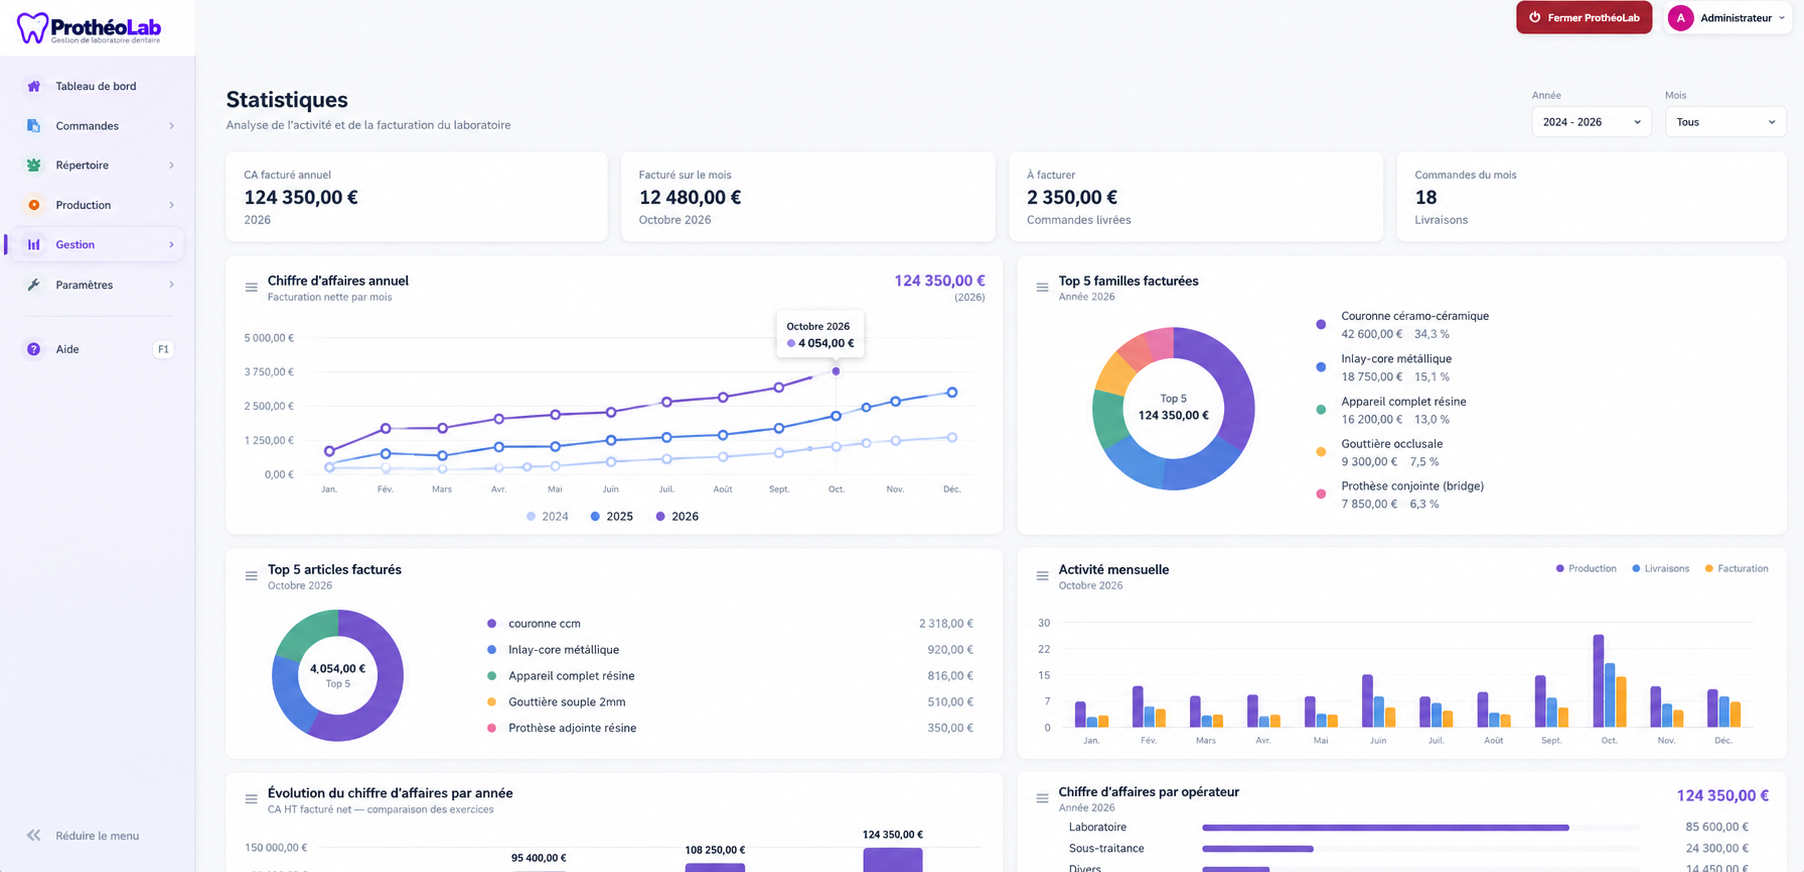Click the CA facturé annuel card
Image resolution: width=1804 pixels, height=872 pixels.
416,197
